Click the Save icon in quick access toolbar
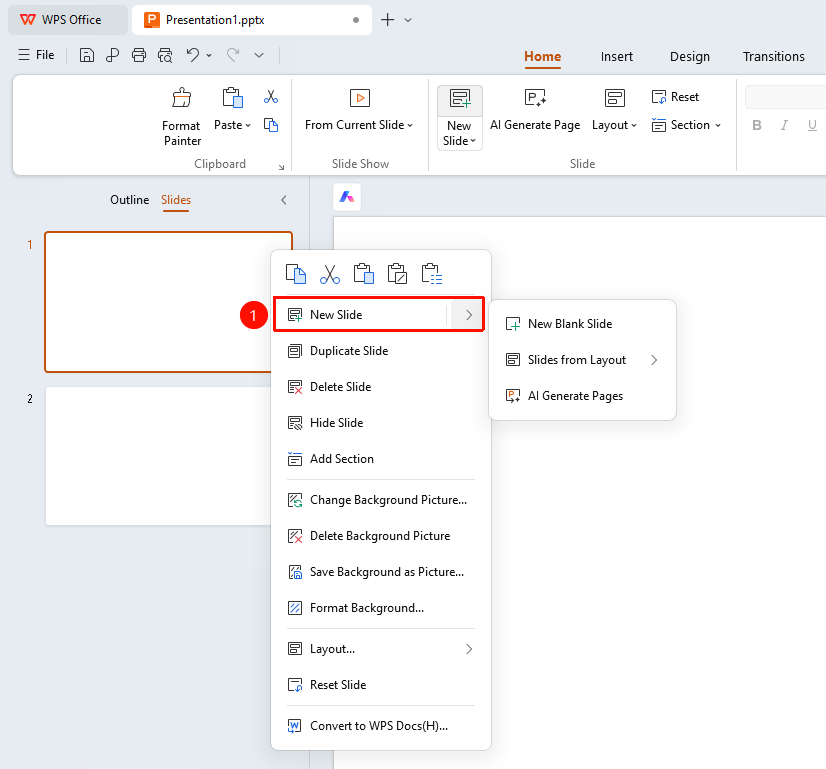 click(x=87, y=55)
